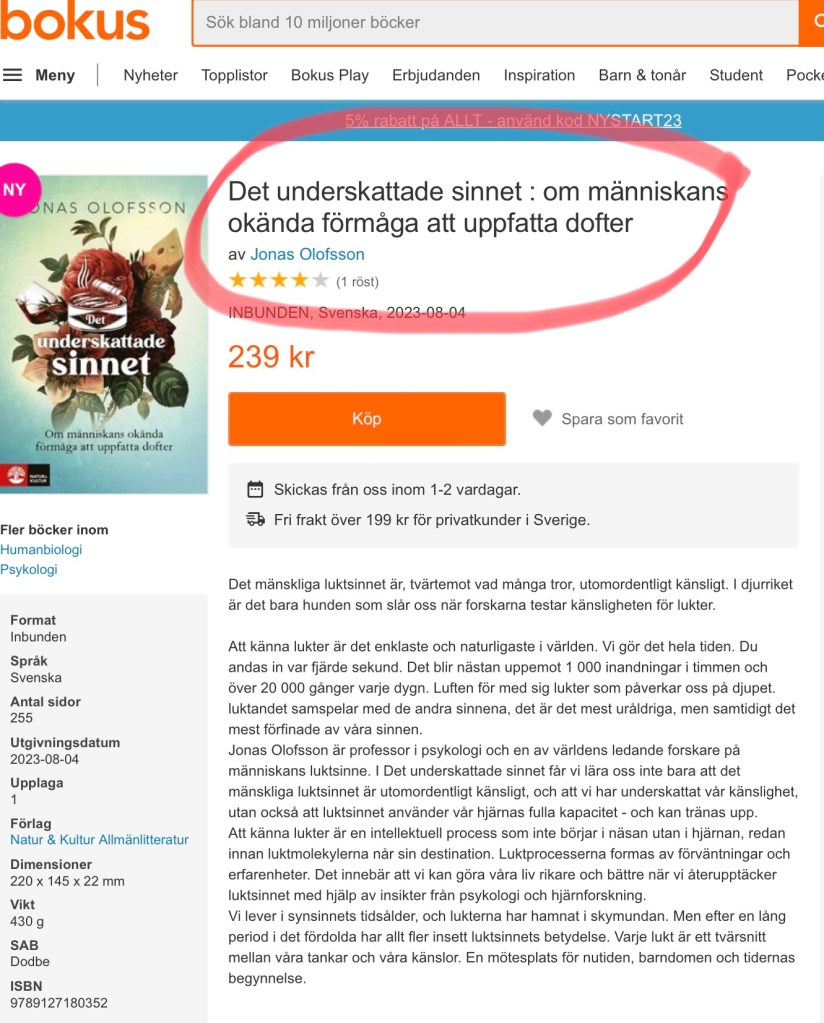Select the Barn & tonår menu
The width and height of the screenshot is (824, 1023).
point(642,75)
